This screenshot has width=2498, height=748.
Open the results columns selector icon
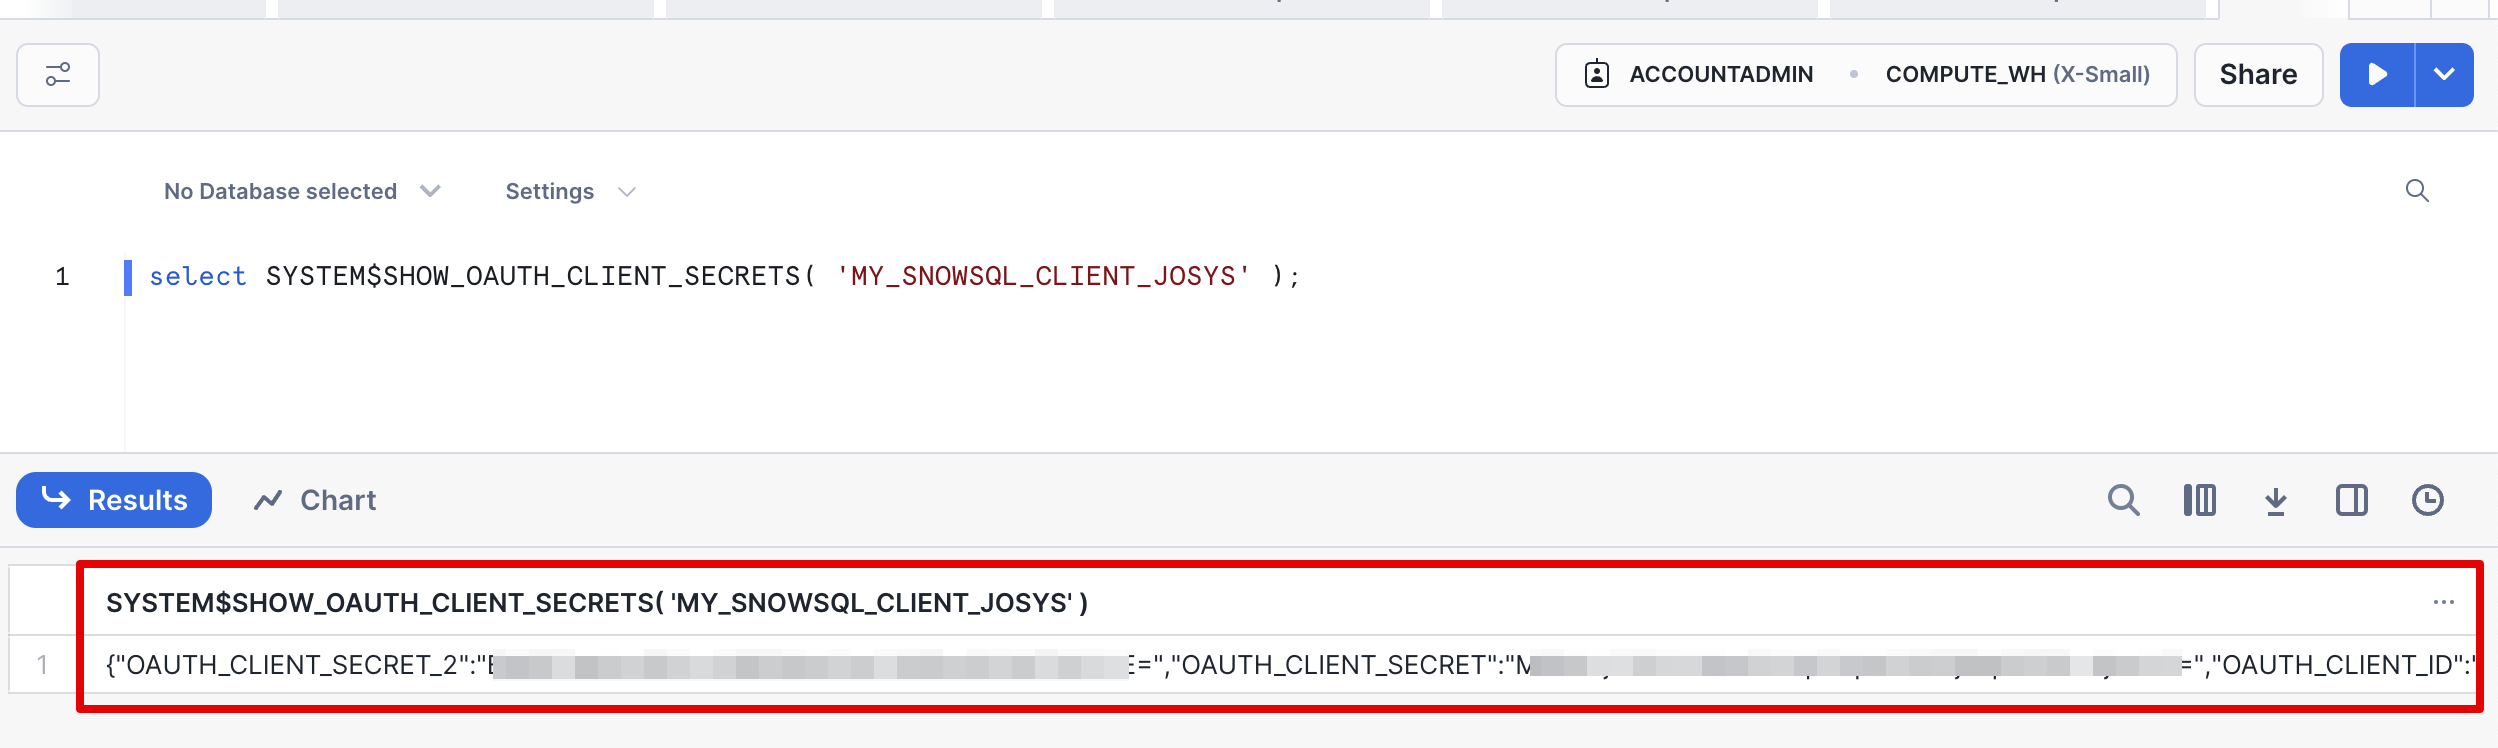[x=2199, y=500]
